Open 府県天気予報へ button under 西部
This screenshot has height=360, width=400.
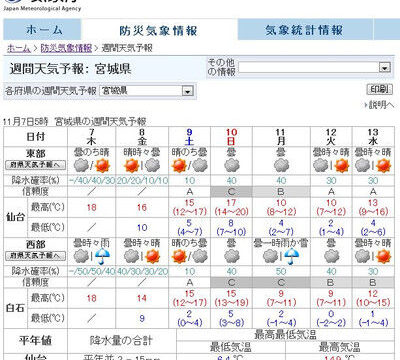(36, 256)
